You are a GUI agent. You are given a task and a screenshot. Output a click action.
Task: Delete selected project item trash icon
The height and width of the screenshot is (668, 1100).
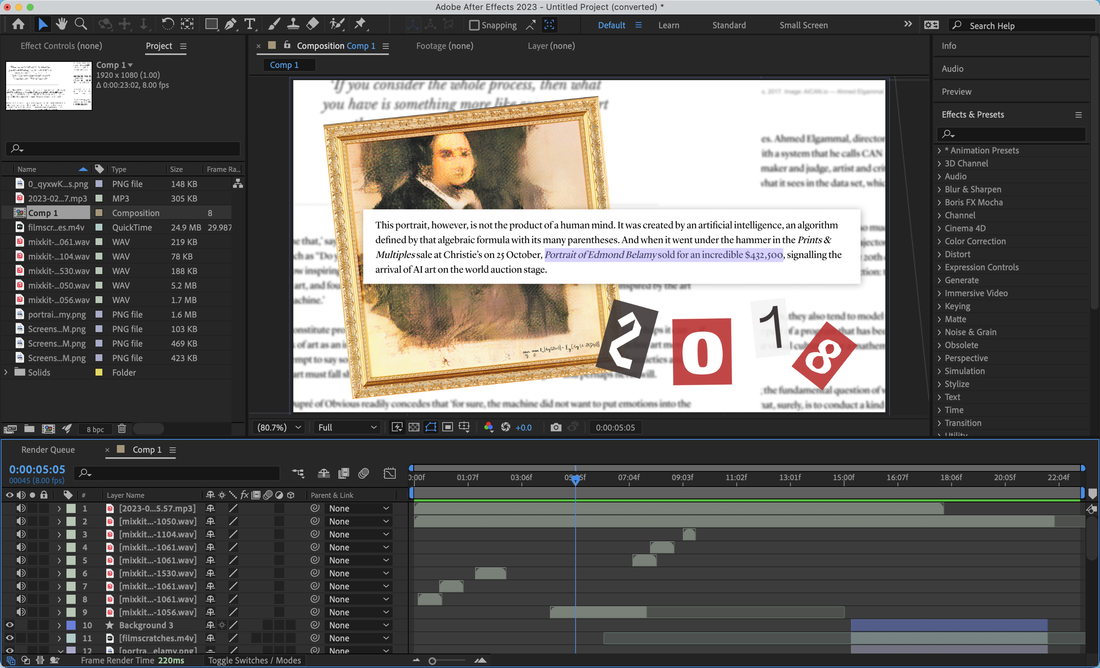tap(121, 429)
